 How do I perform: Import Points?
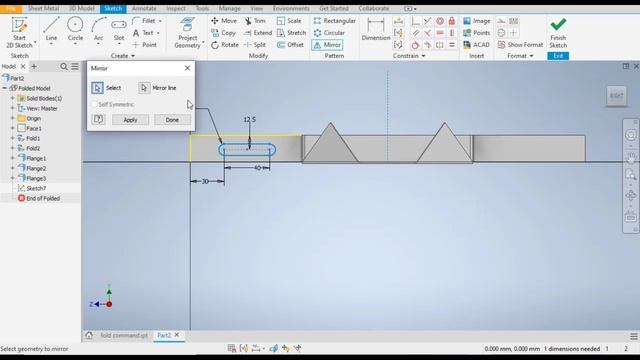coord(476,33)
